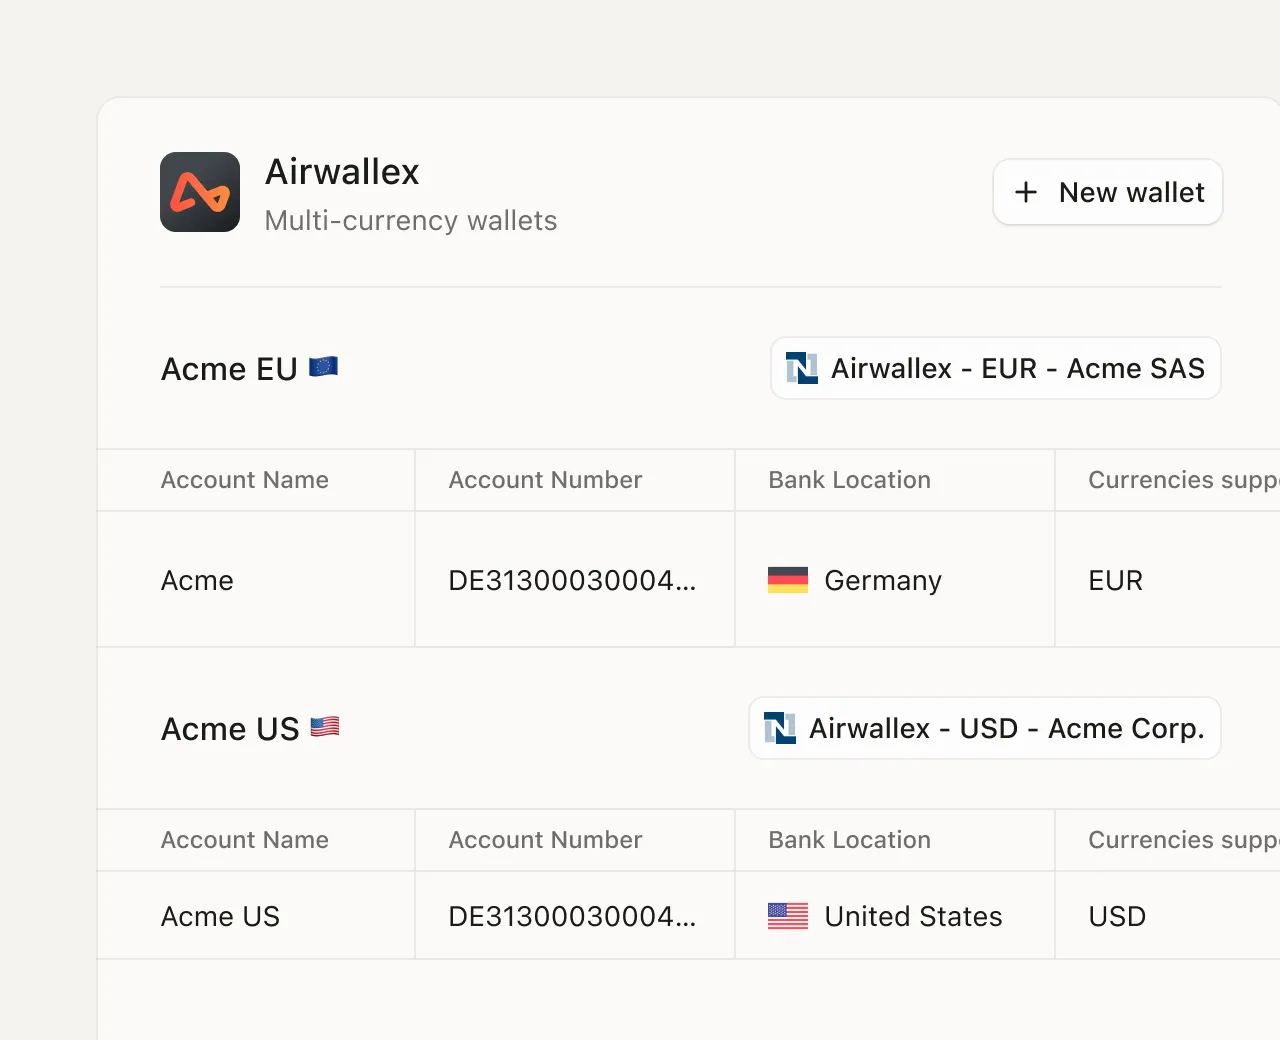This screenshot has height=1040, width=1280.
Task: Select the Acme US wallet heading
Action: click(230, 729)
